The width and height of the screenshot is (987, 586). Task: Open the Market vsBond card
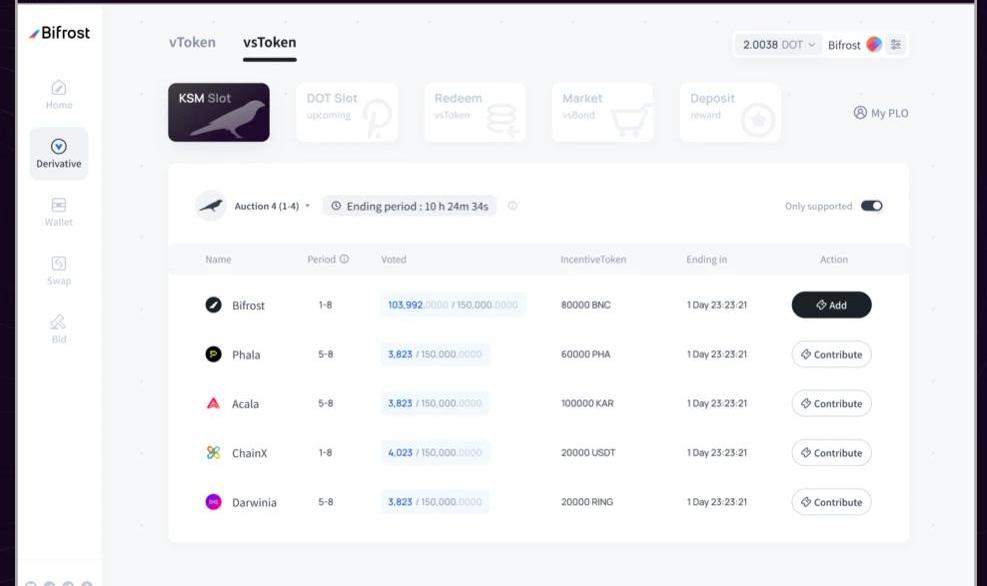(x=602, y=112)
